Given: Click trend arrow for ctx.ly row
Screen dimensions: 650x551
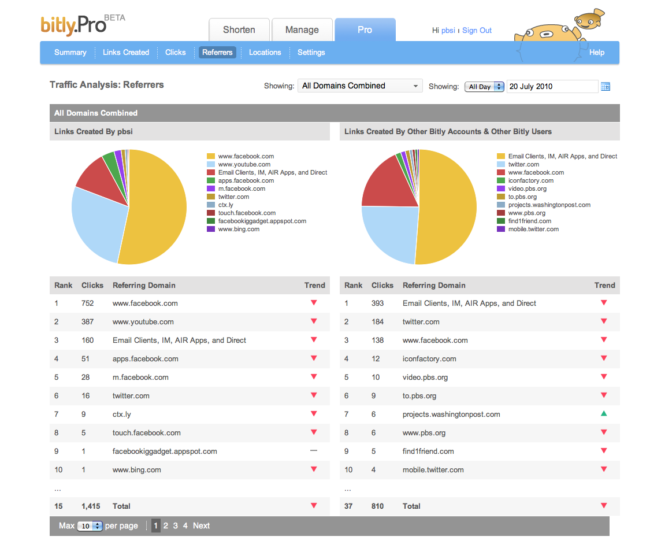Looking at the screenshot, I should pyautogui.click(x=314, y=414).
